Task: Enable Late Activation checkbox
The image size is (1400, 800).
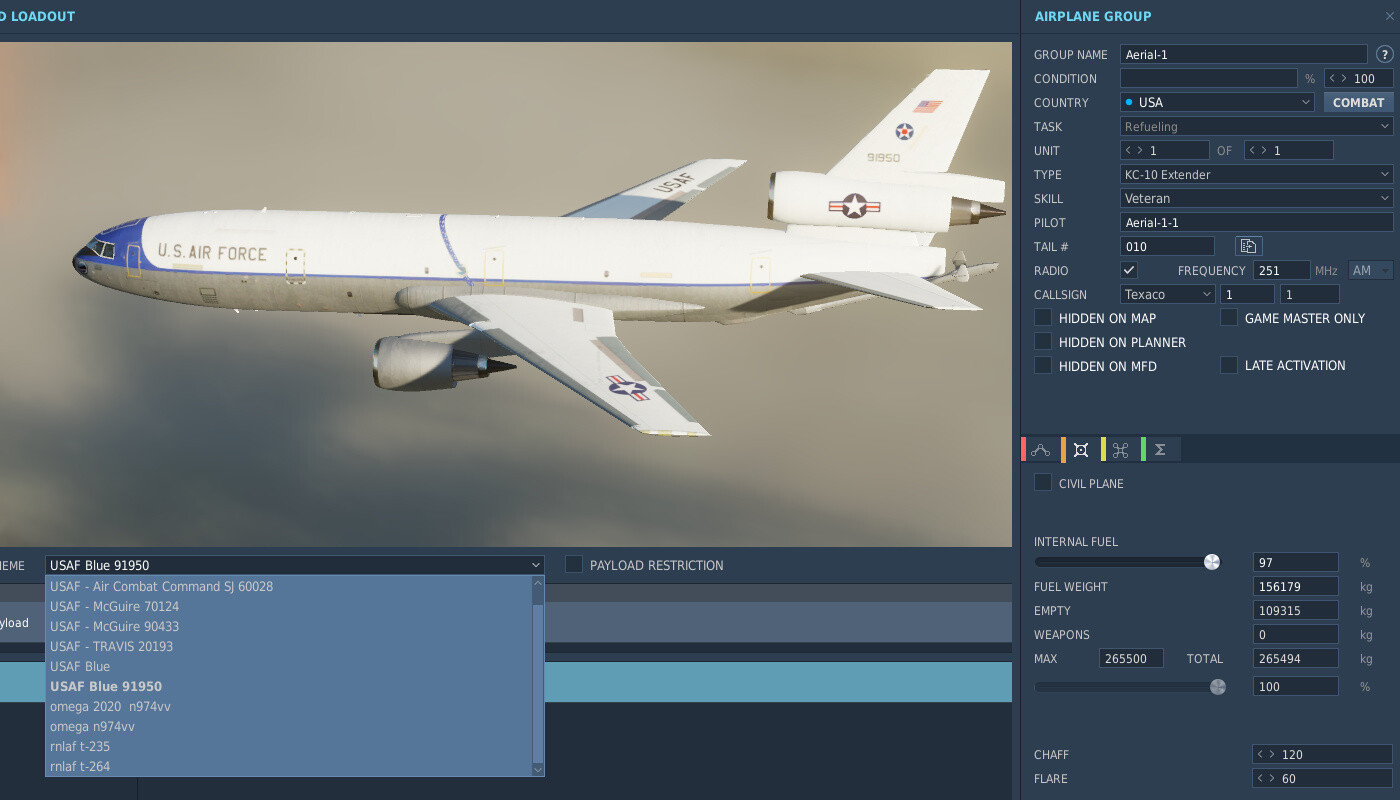Action: [1229, 365]
